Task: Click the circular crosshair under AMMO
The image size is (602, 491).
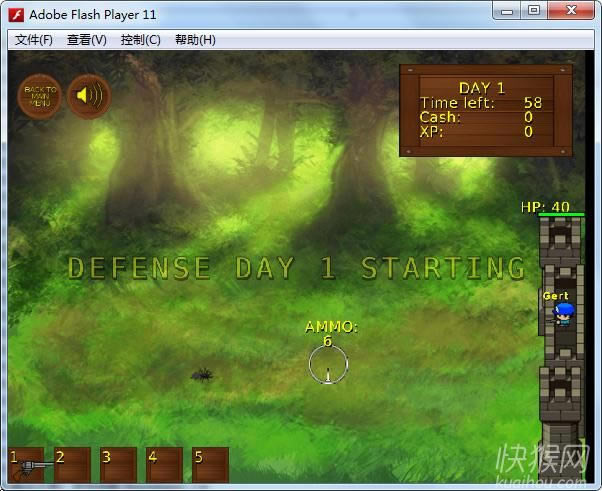Action: click(327, 364)
